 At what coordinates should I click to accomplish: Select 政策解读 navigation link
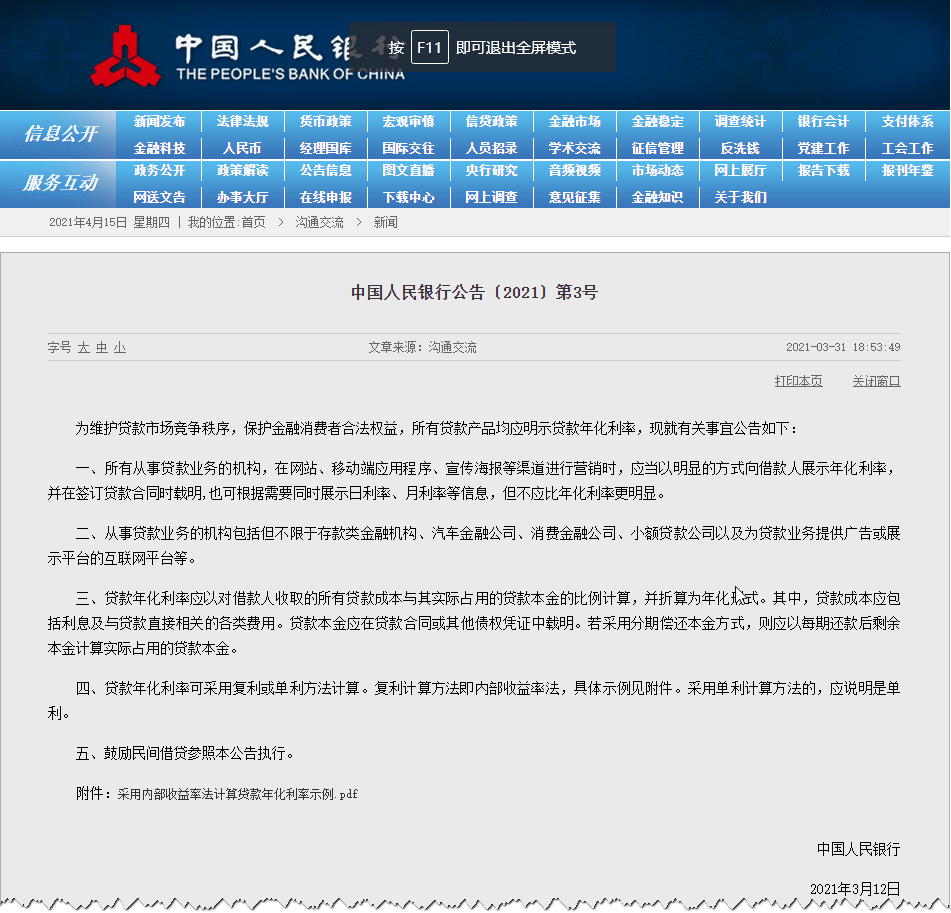click(x=243, y=170)
